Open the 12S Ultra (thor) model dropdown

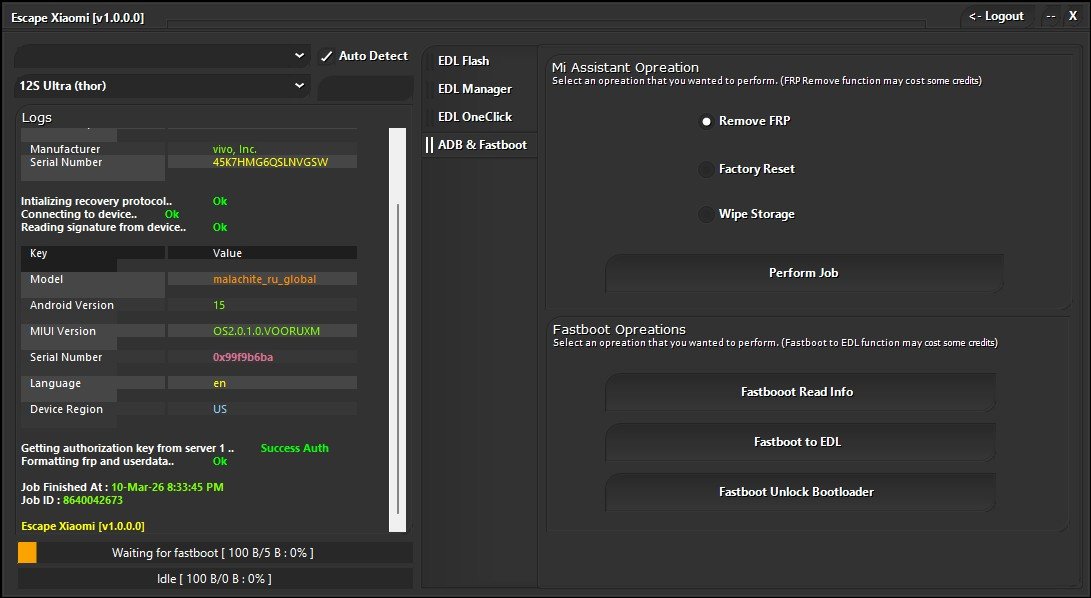point(160,86)
